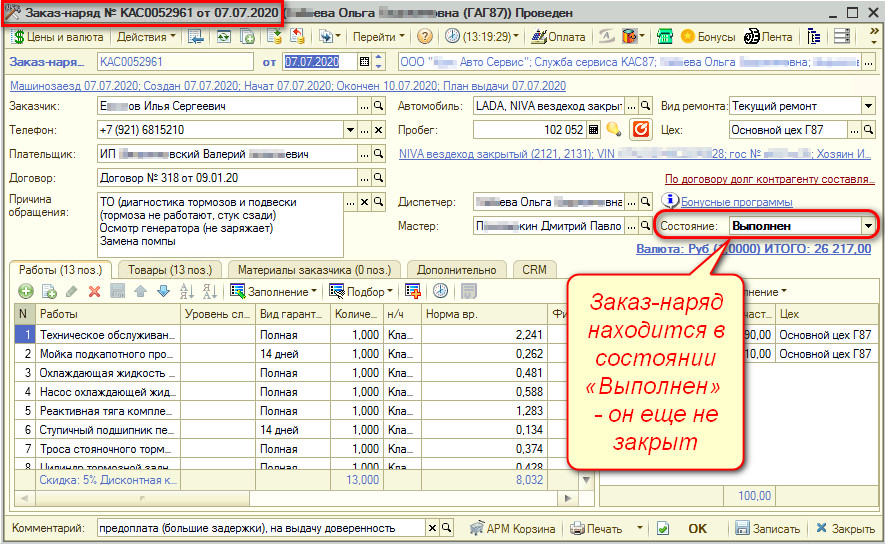The width and height of the screenshot is (885, 544).
Task: Open the Заполнение dropdown in Работы toolbar
Action: [273, 292]
